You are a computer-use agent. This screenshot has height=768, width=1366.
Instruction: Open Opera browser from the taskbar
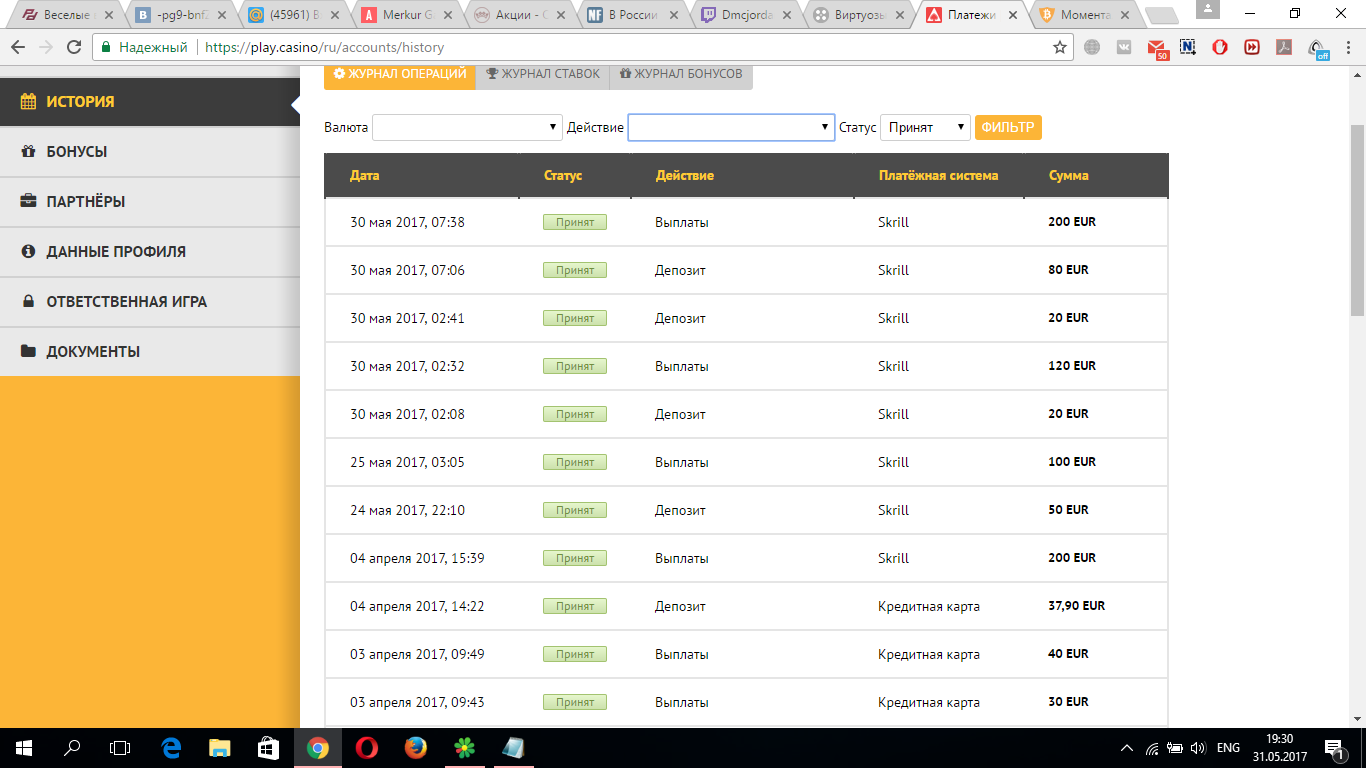(x=367, y=747)
